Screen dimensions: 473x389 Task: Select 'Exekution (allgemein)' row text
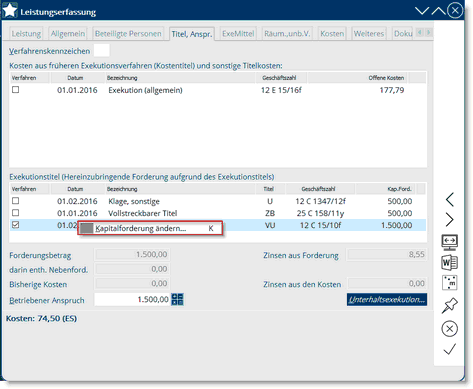pos(145,90)
